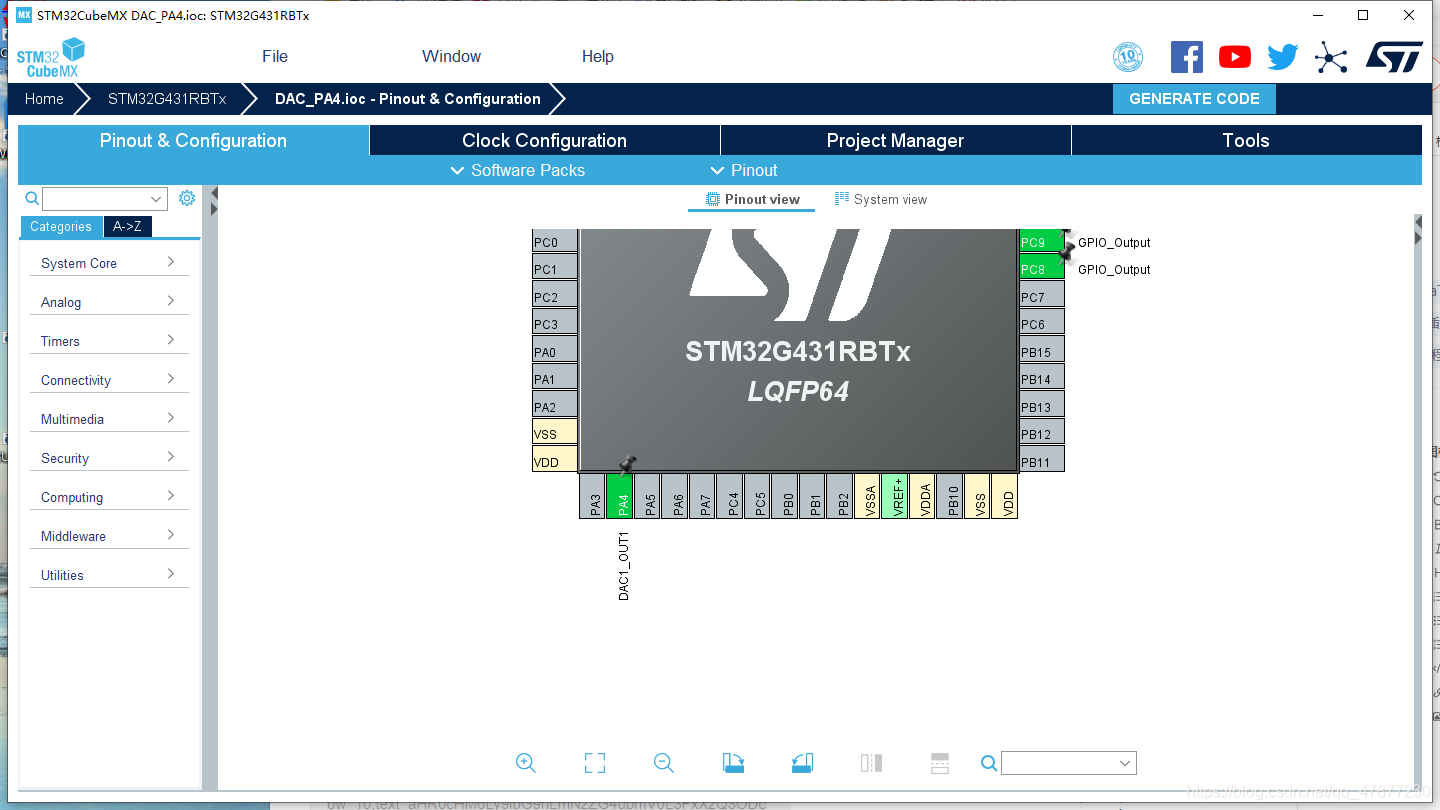
Task: Switch to A->Z list tab
Action: tap(127, 227)
